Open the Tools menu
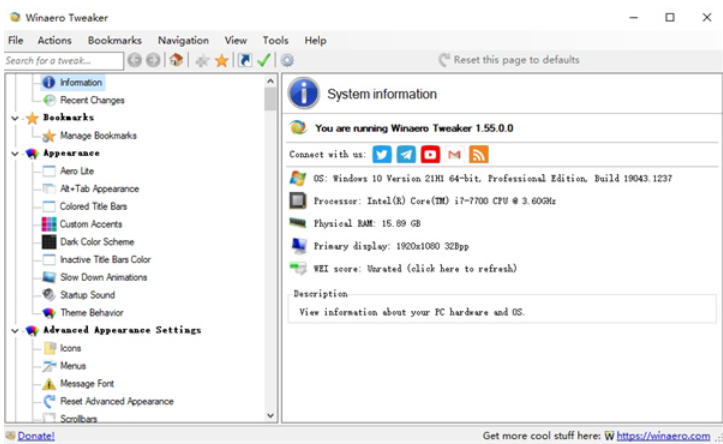The image size is (723, 444). click(x=275, y=40)
